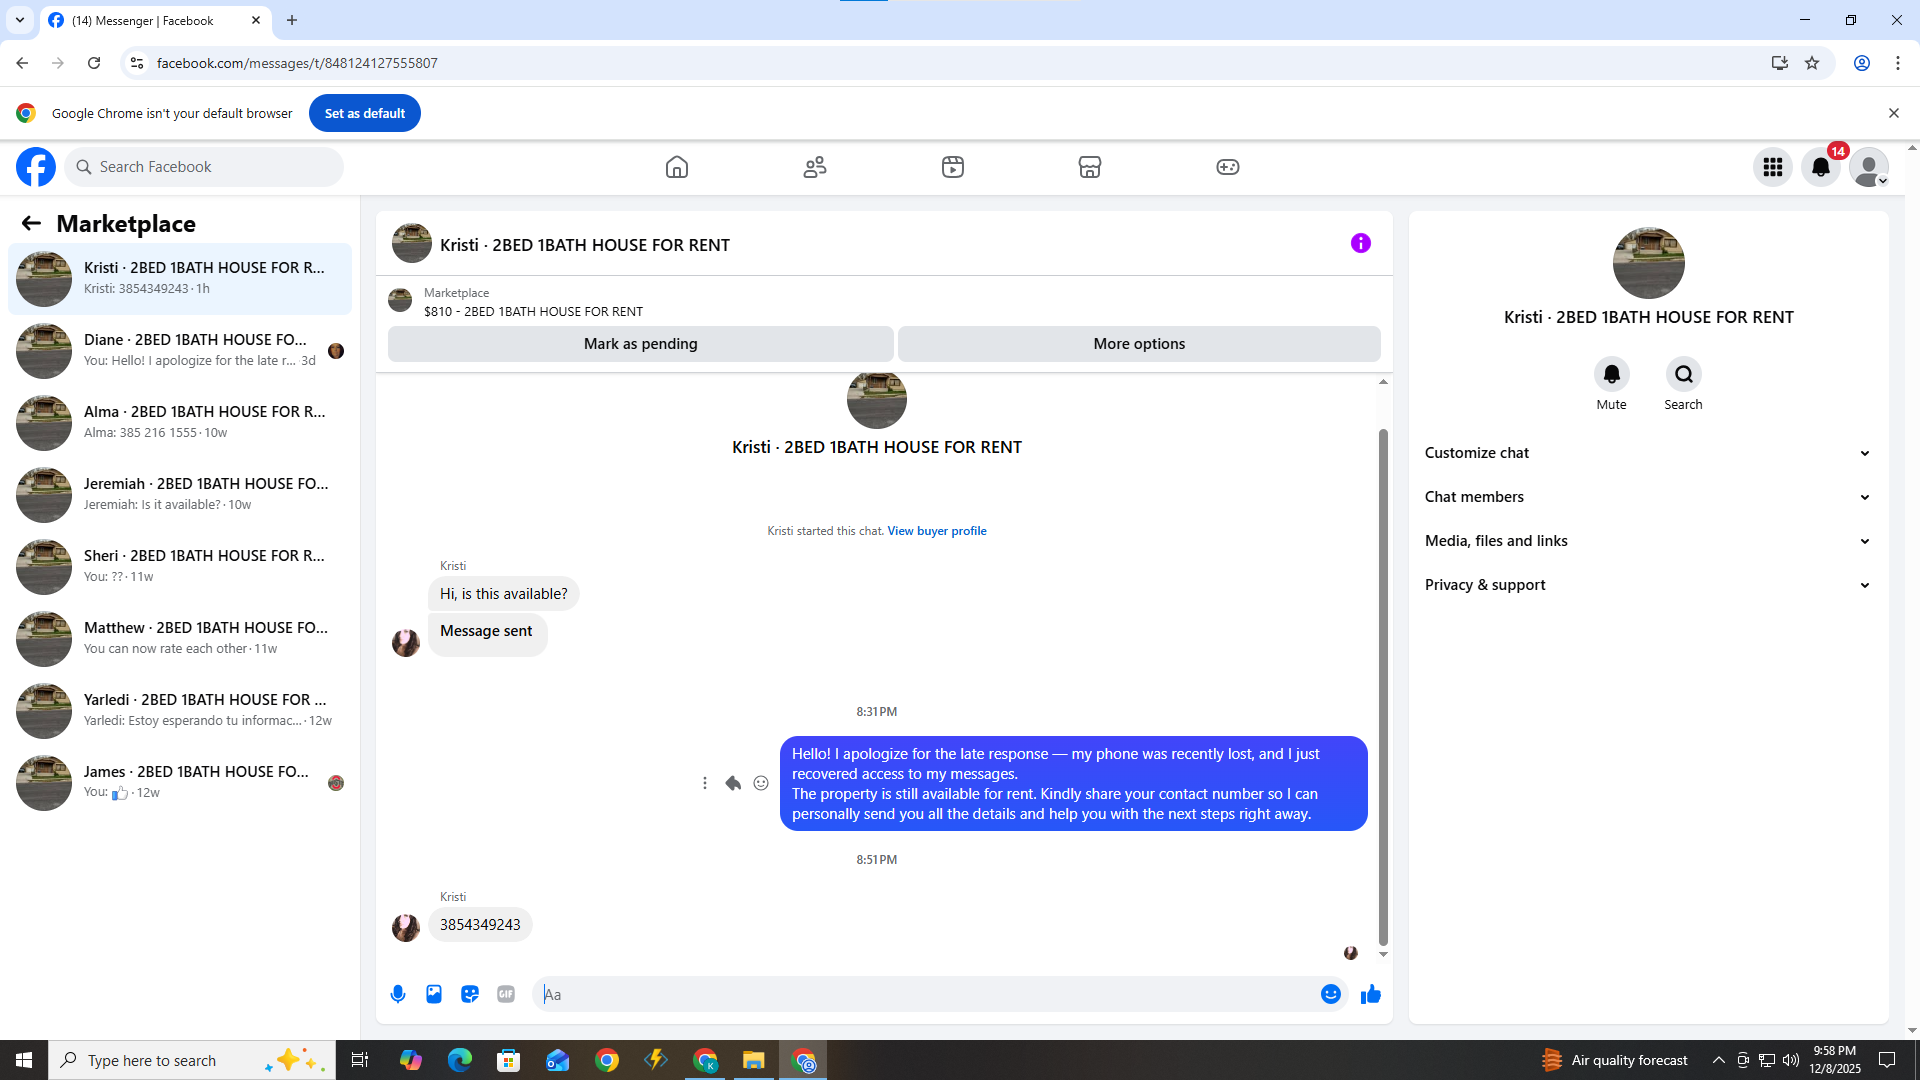
Task: Go to Home feed icon
Action: point(677,167)
